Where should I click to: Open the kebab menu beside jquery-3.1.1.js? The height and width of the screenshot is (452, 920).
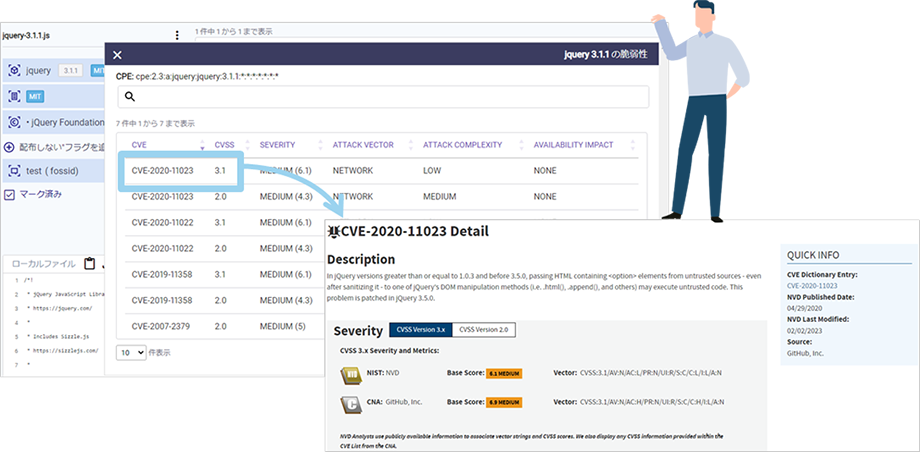click(178, 35)
